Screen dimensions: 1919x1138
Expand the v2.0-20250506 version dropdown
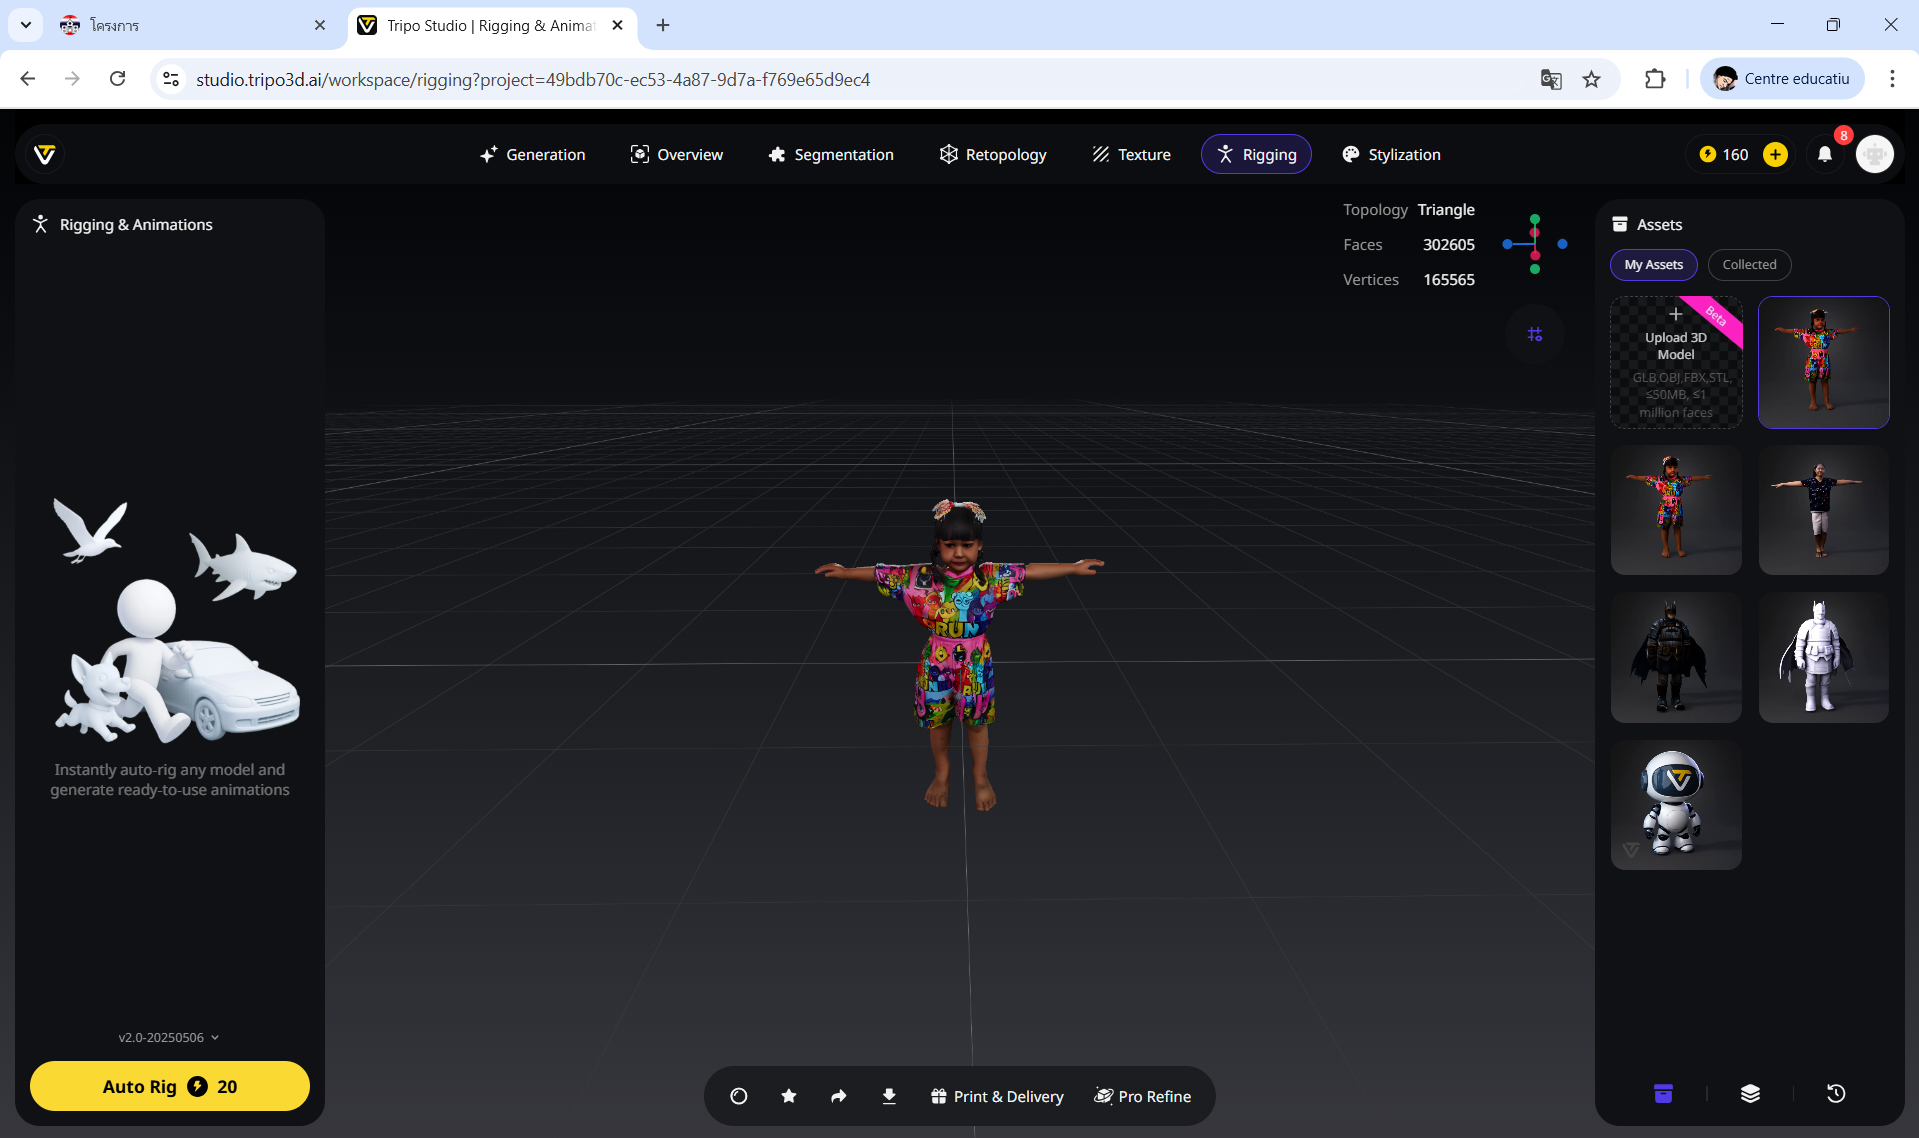[168, 1037]
